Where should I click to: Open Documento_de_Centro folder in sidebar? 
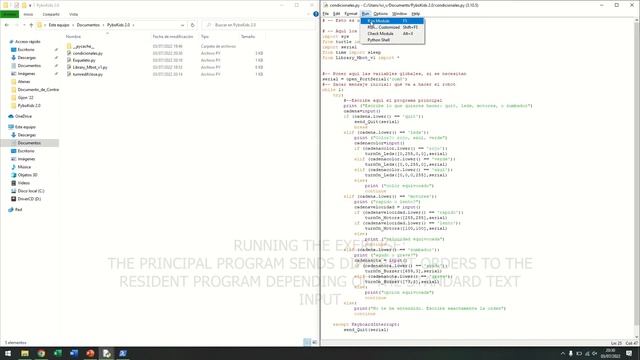(38, 89)
